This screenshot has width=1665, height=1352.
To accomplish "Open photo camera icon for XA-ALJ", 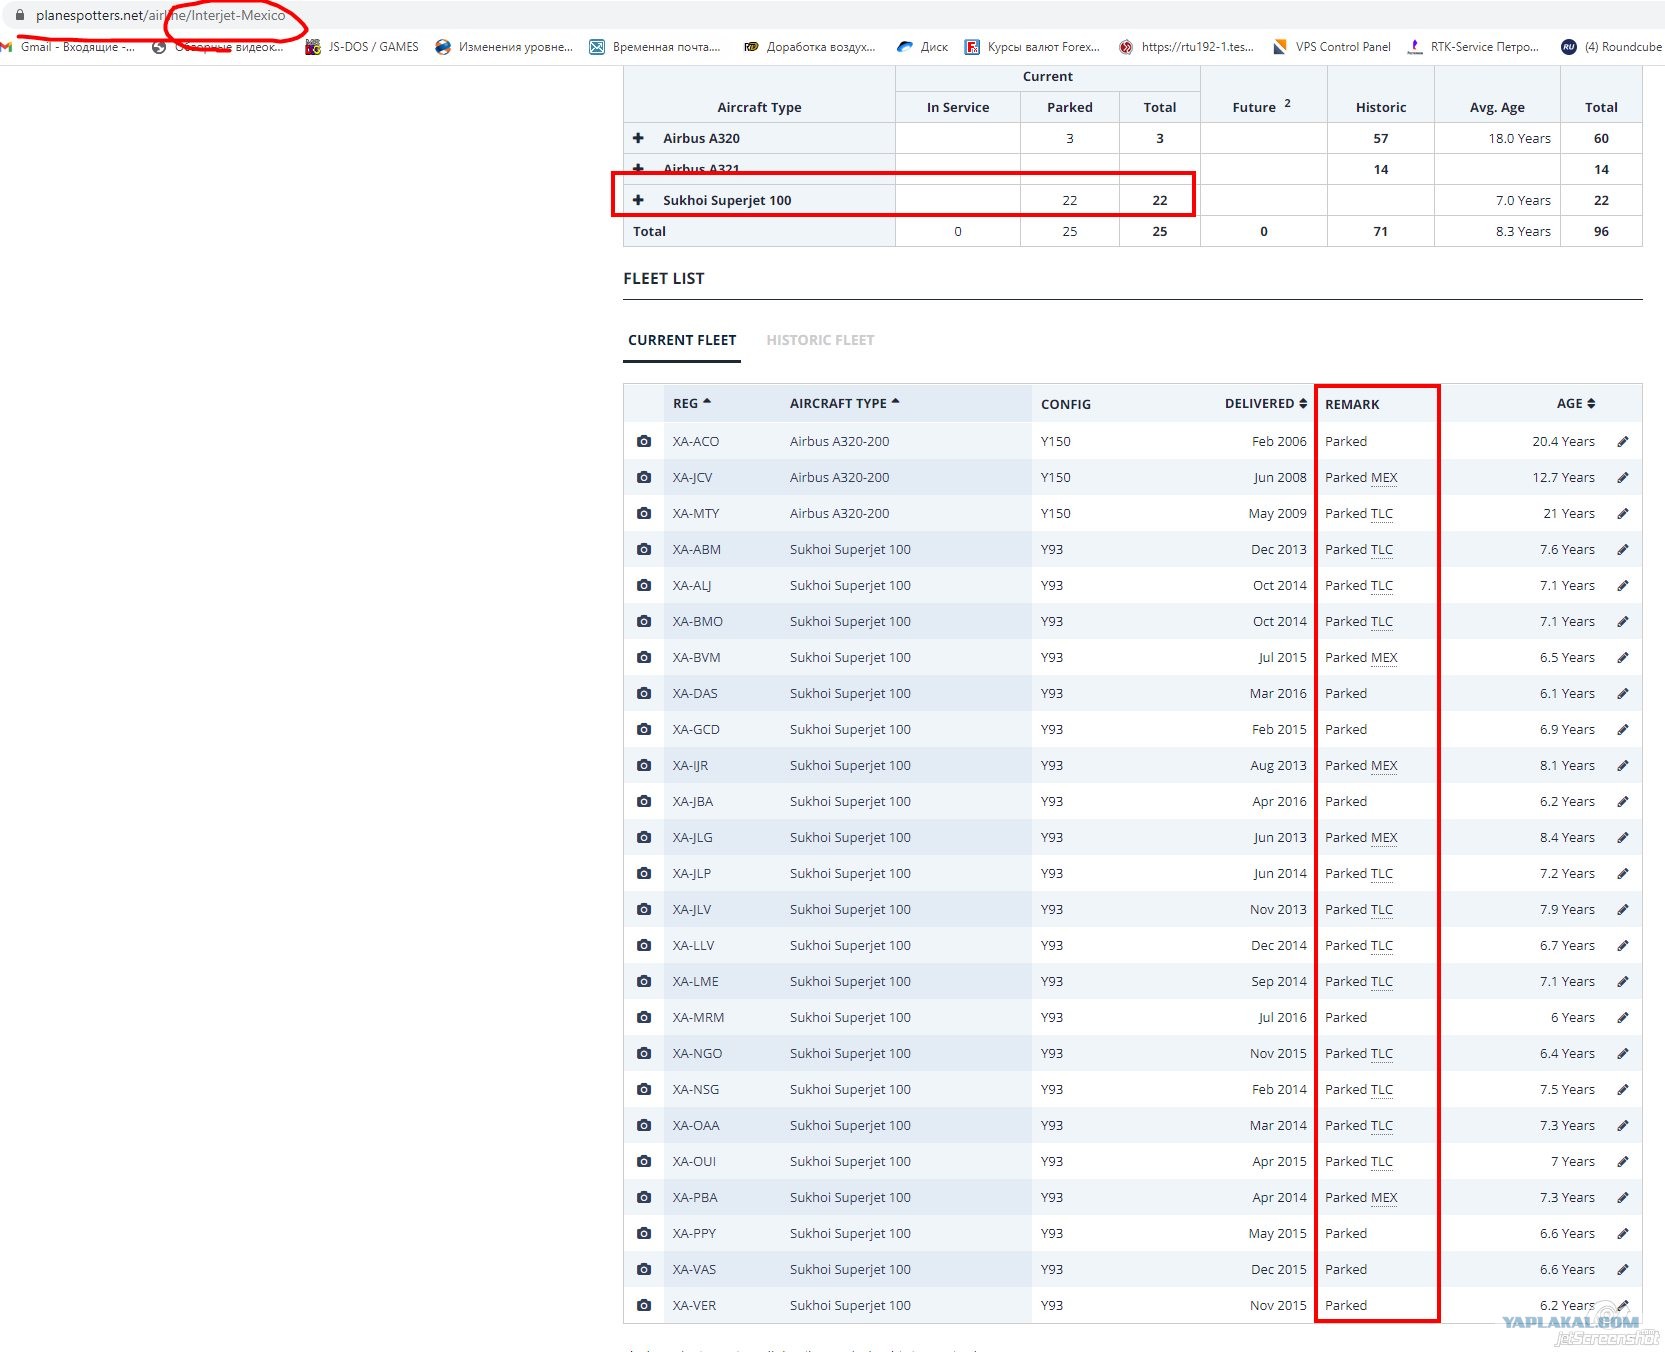I will [x=644, y=585].
